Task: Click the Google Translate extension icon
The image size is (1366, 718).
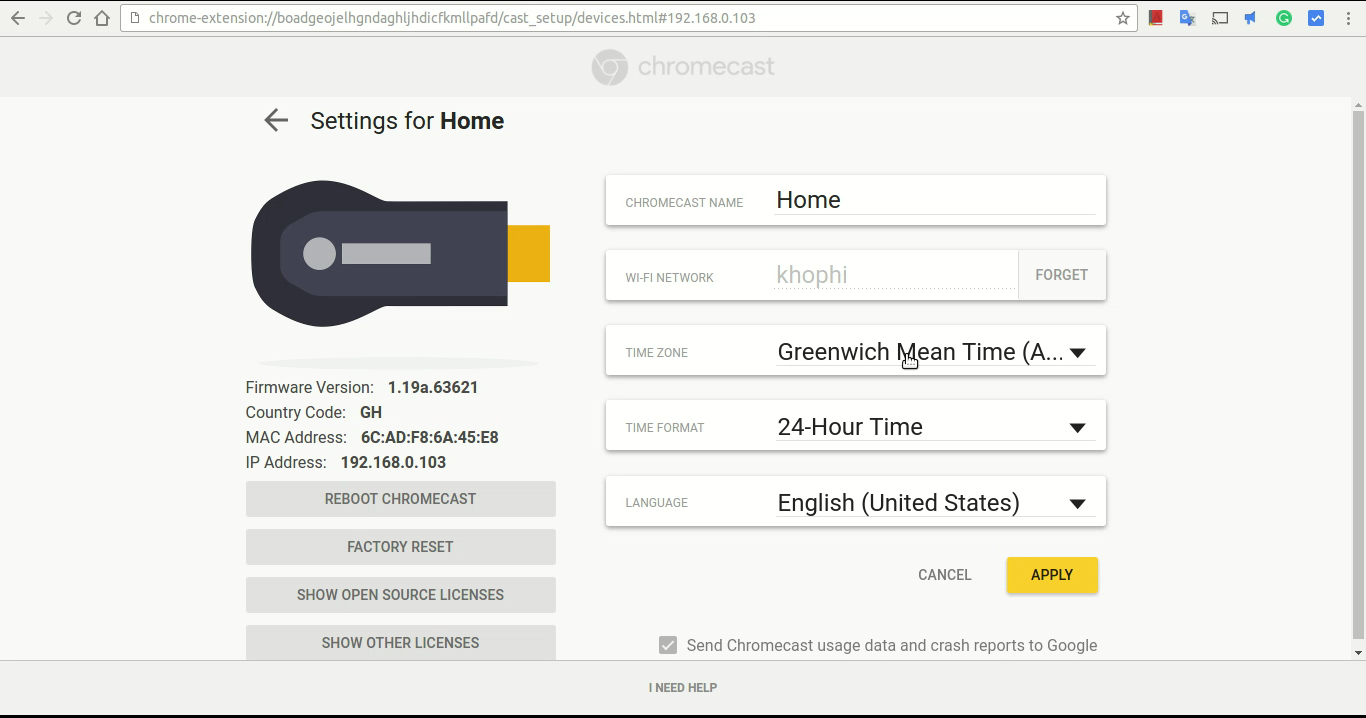Action: [x=1188, y=18]
